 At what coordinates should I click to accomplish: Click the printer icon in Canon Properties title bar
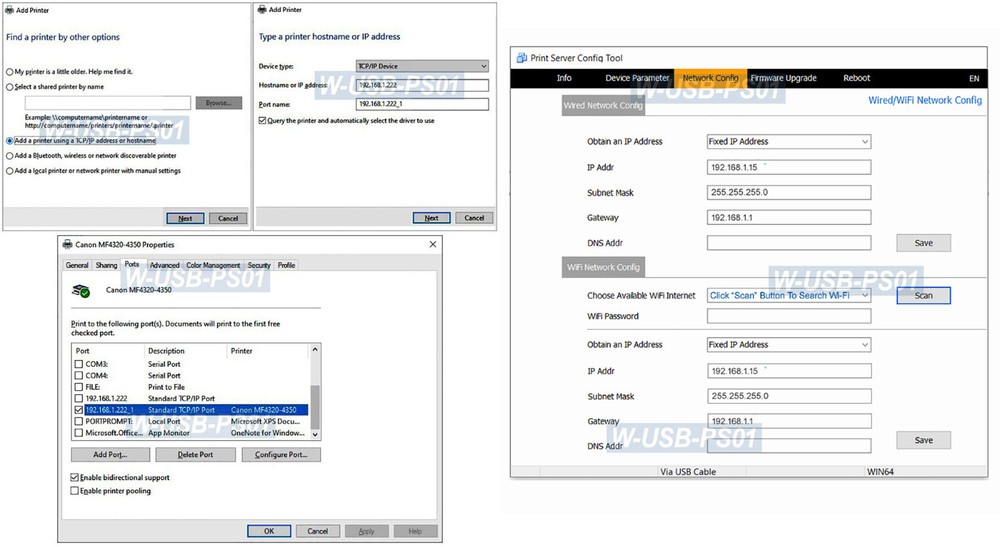pyautogui.click(x=68, y=244)
